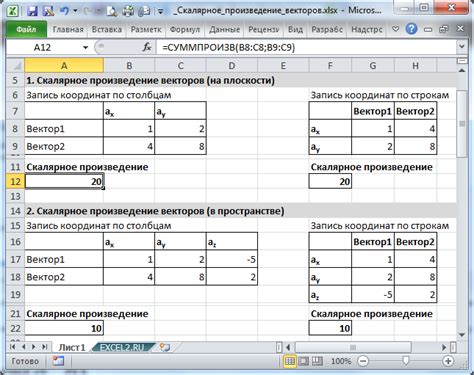474x375 pixels.
Task: Open the Рецензирование ribbon tab
Action: [263, 29]
